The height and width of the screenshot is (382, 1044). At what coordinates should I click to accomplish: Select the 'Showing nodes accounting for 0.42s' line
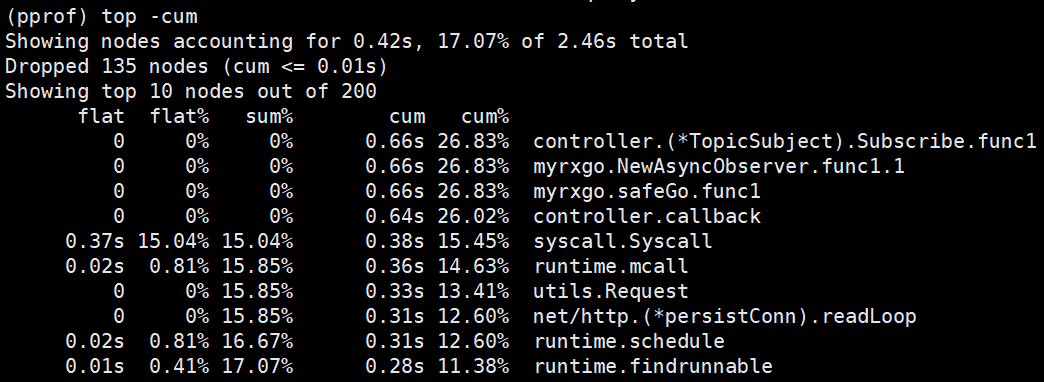coord(346,41)
